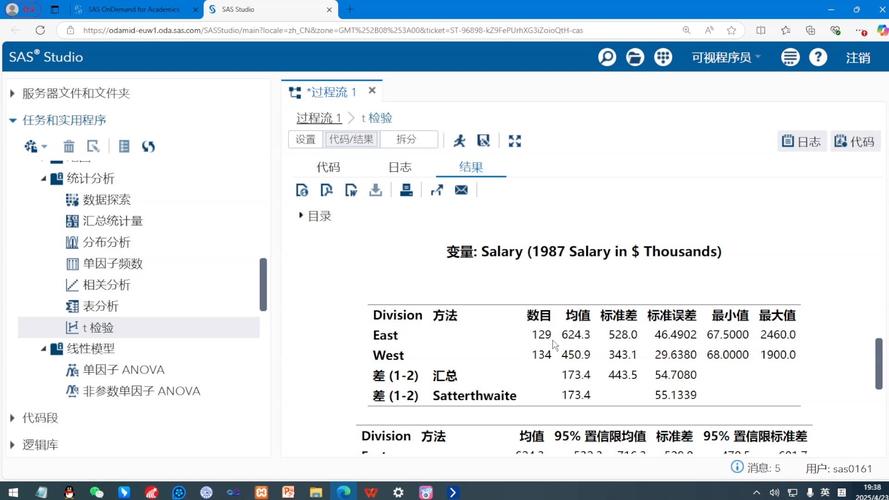
Task: Switch view to 拆分
Action: (407, 139)
